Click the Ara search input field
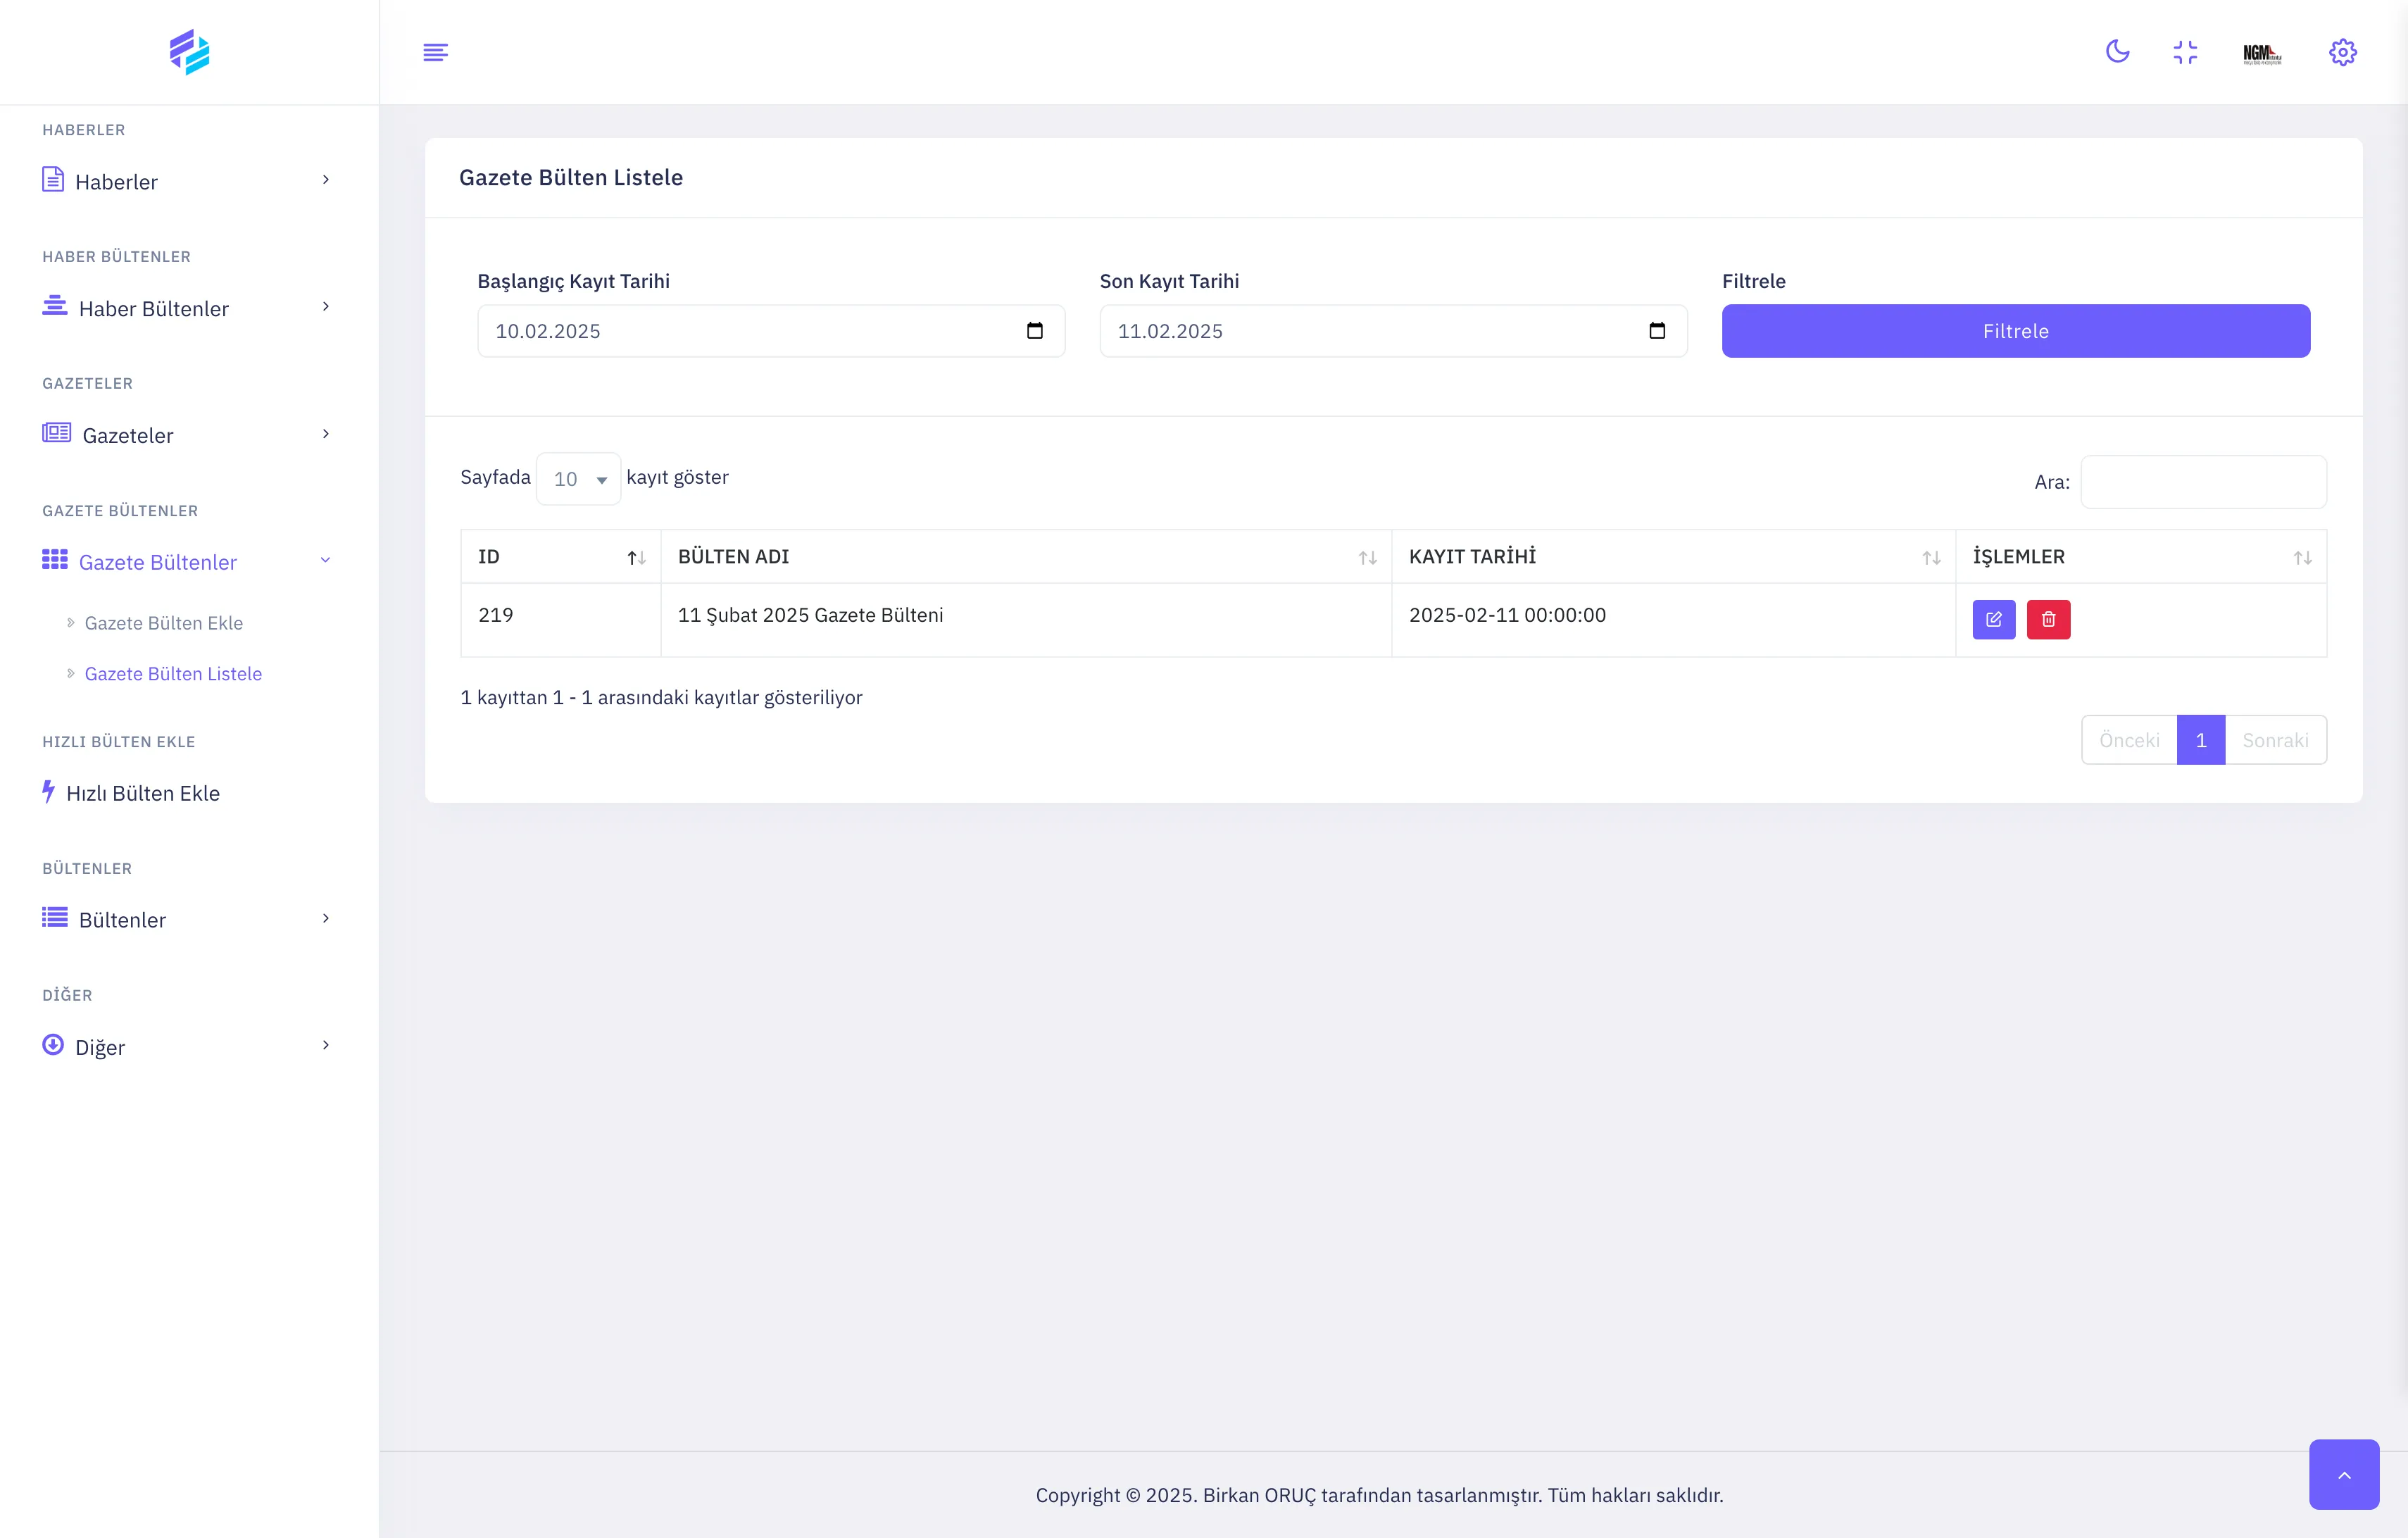 tap(2203, 482)
